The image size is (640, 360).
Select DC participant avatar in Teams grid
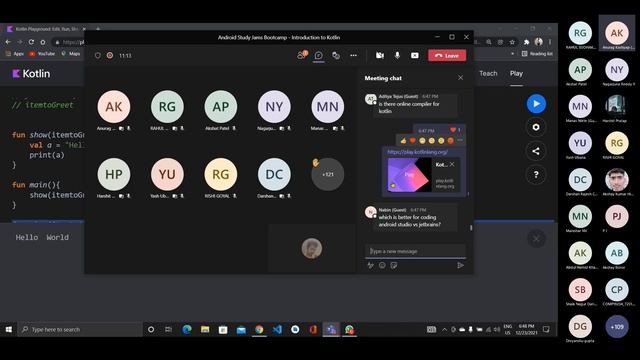coord(274,174)
